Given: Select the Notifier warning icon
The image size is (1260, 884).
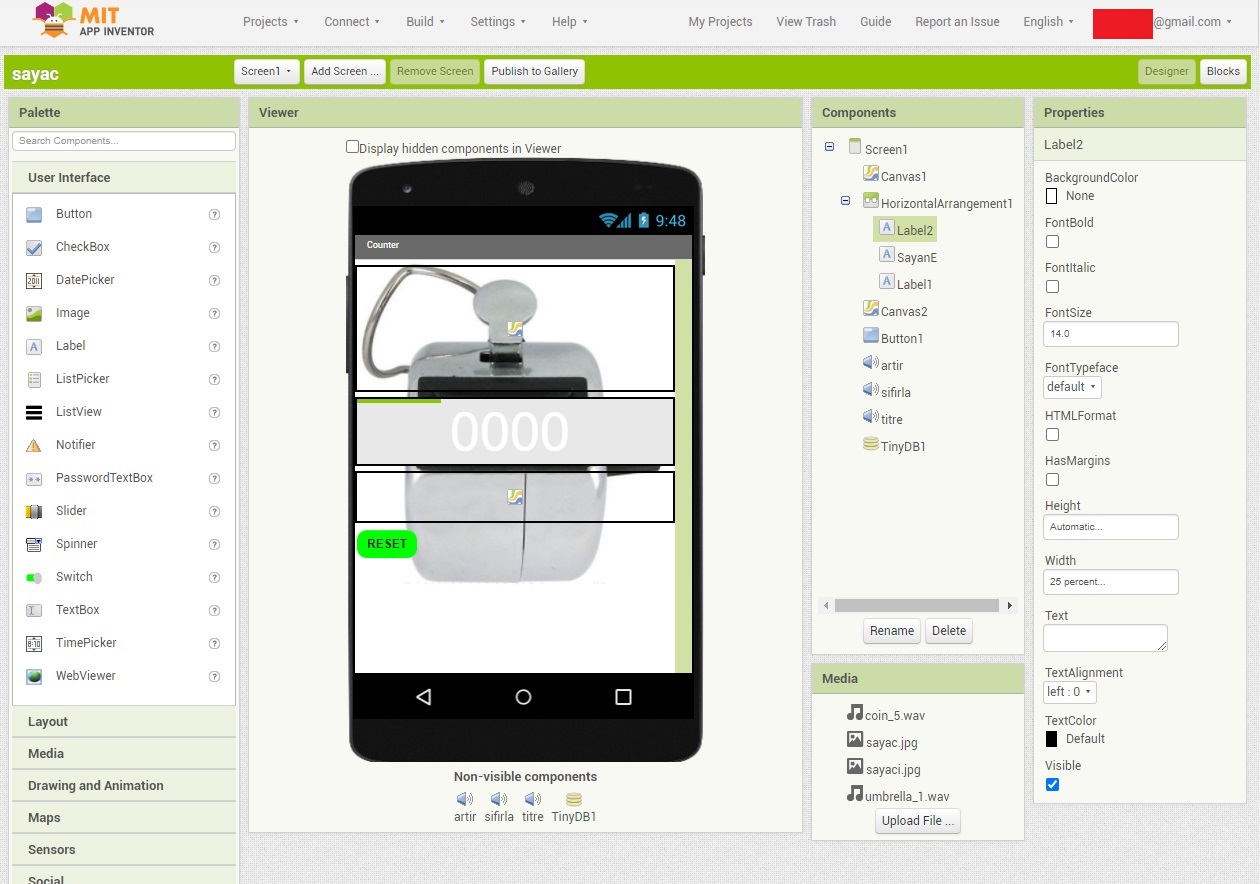Looking at the screenshot, I should pos(34,445).
